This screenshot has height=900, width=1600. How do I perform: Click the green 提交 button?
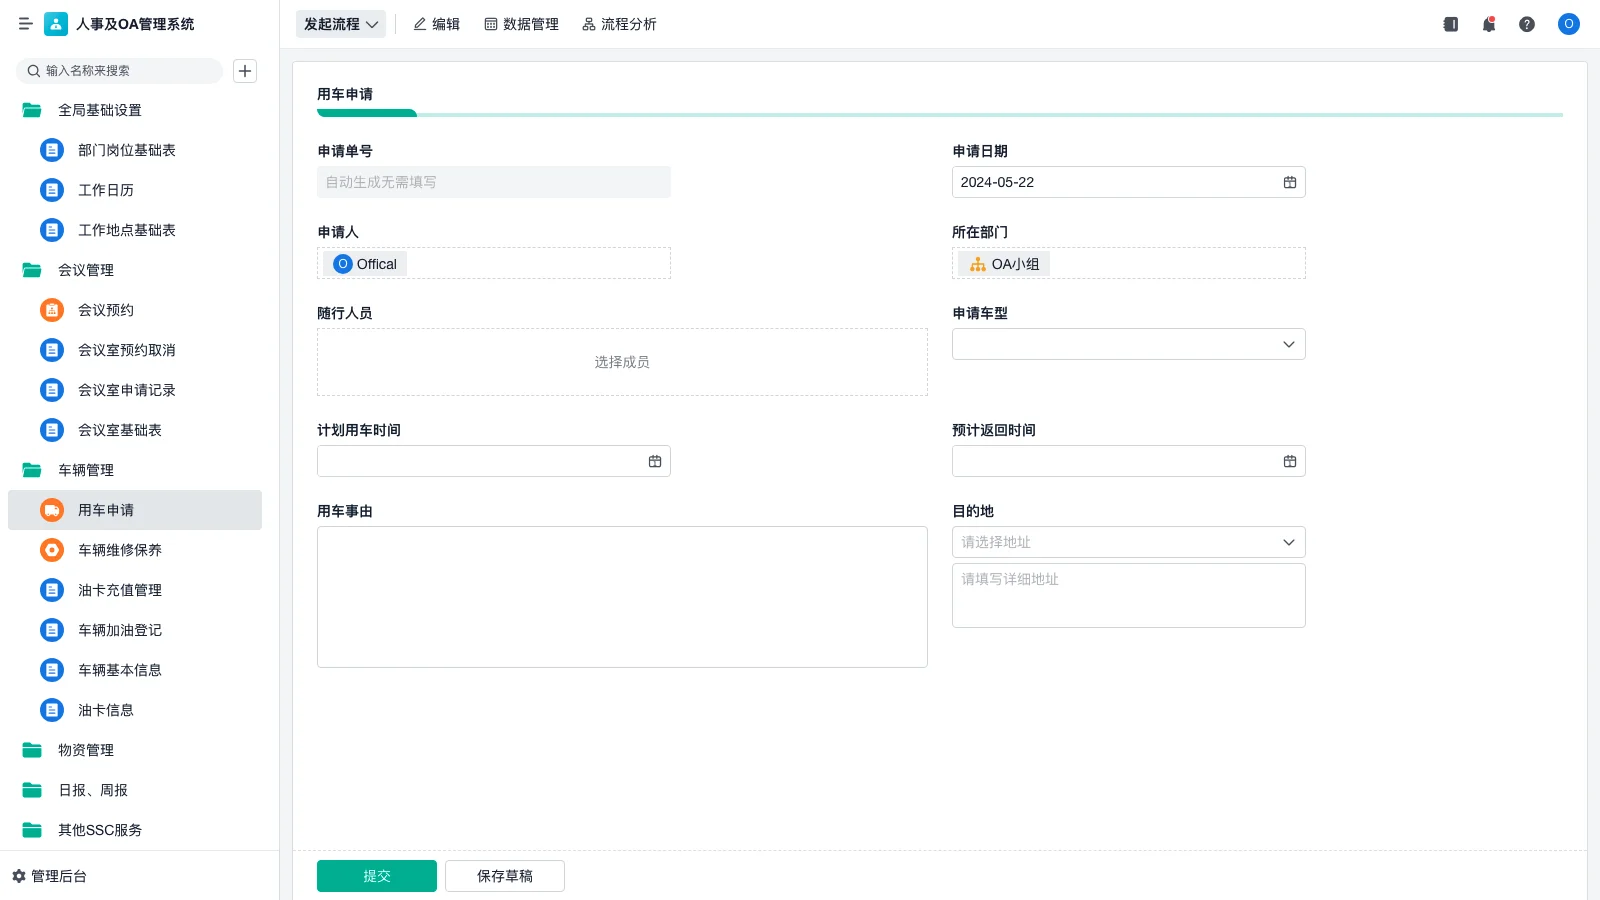pos(376,876)
